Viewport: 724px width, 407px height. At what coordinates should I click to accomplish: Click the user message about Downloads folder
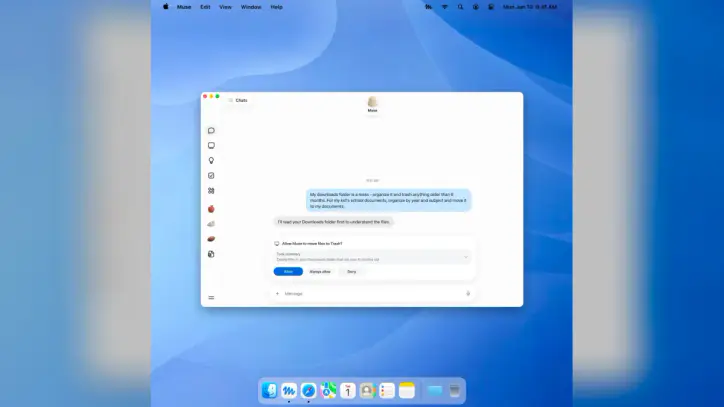pos(388,200)
